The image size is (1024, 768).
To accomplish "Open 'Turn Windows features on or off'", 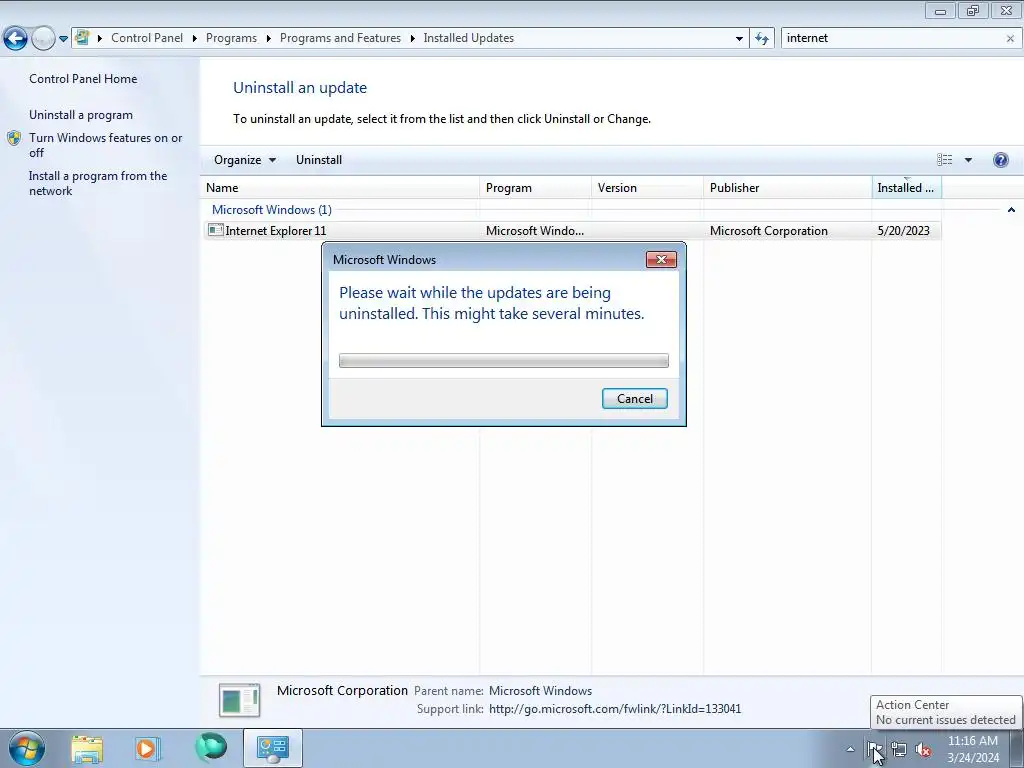I will (x=106, y=145).
